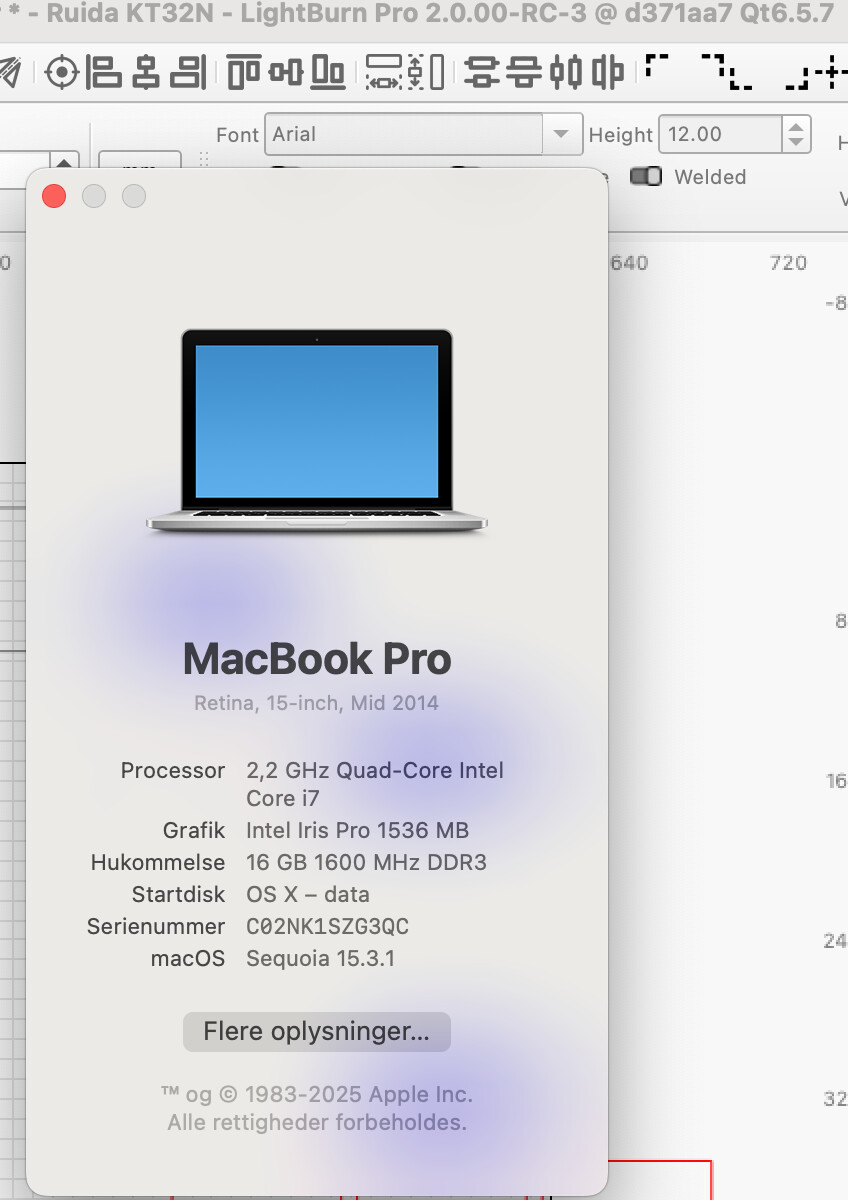
Task: Close the About This Mac window
Action: pyautogui.click(x=54, y=196)
